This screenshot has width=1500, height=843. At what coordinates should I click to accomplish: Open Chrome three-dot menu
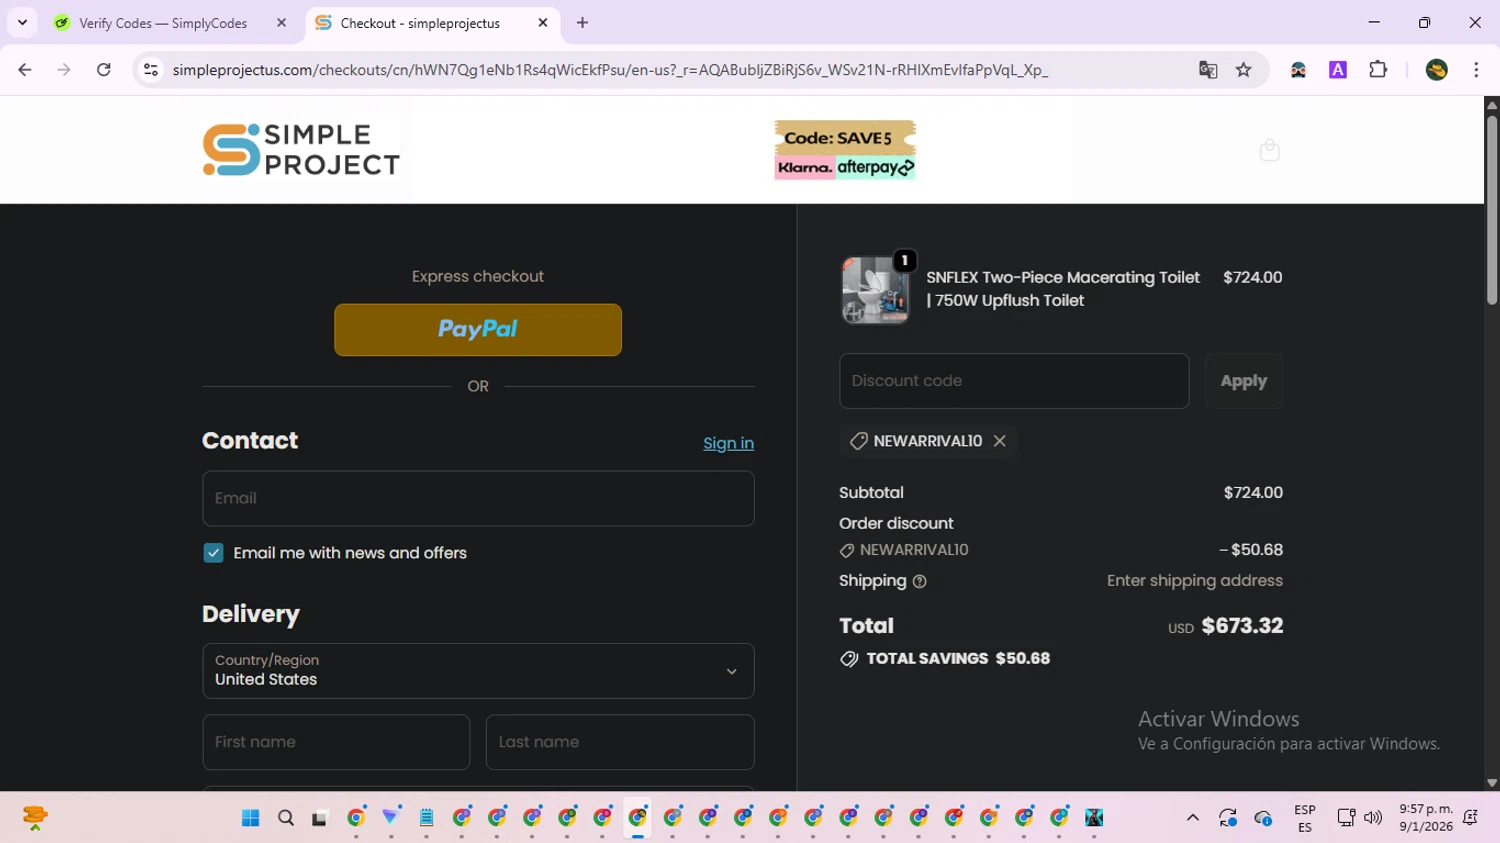tap(1476, 70)
